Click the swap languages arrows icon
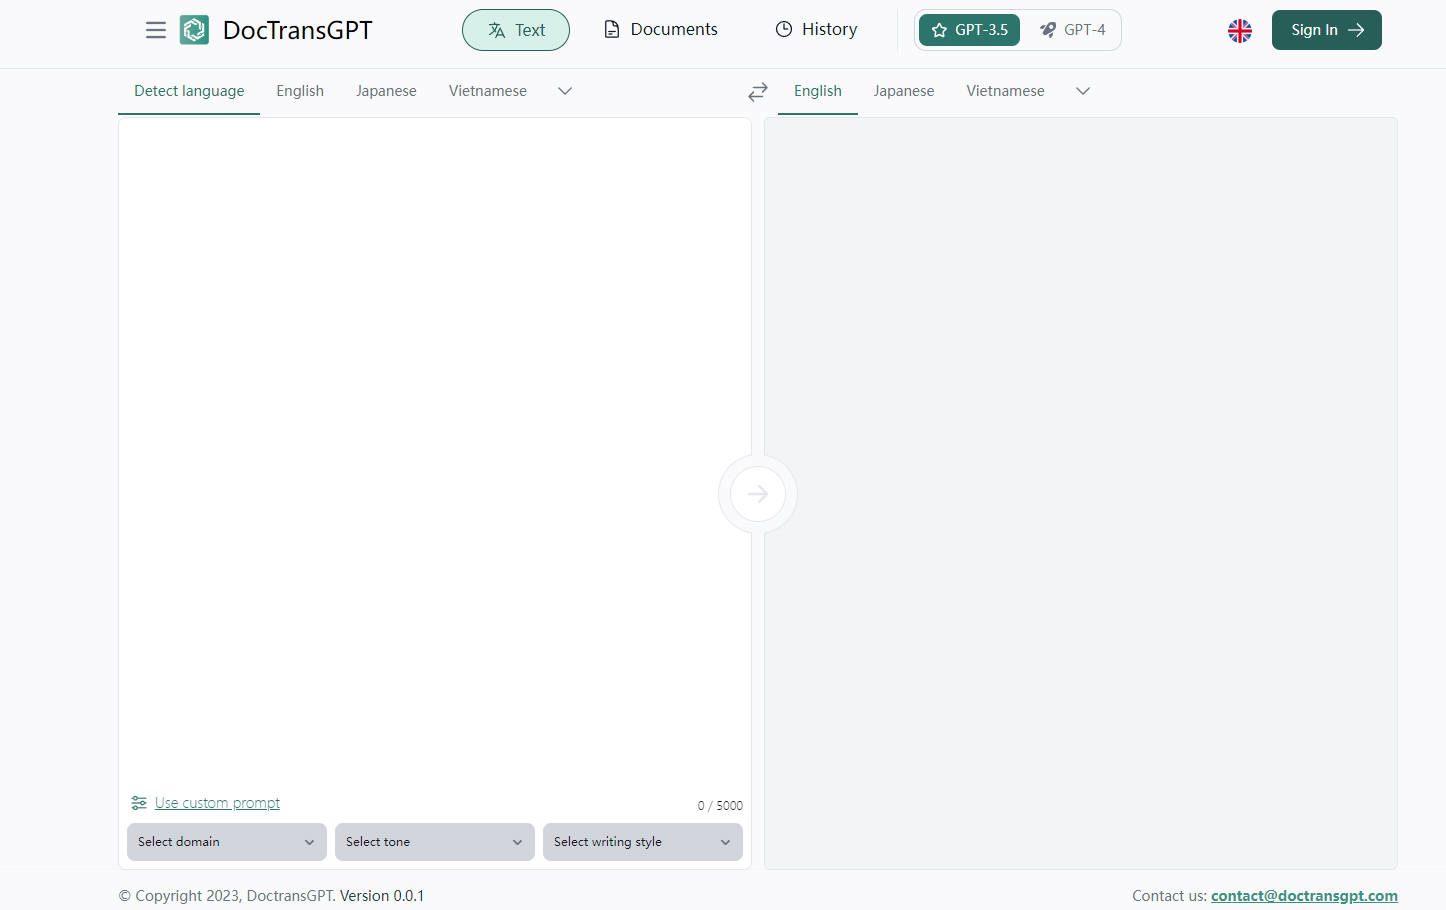Image resolution: width=1446 pixels, height=910 pixels. pos(758,92)
